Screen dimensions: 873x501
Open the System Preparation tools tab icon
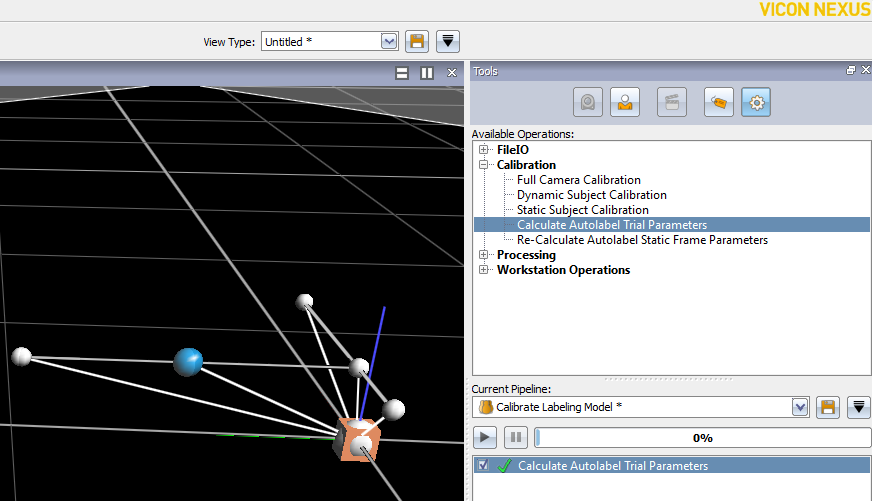[x=588, y=102]
